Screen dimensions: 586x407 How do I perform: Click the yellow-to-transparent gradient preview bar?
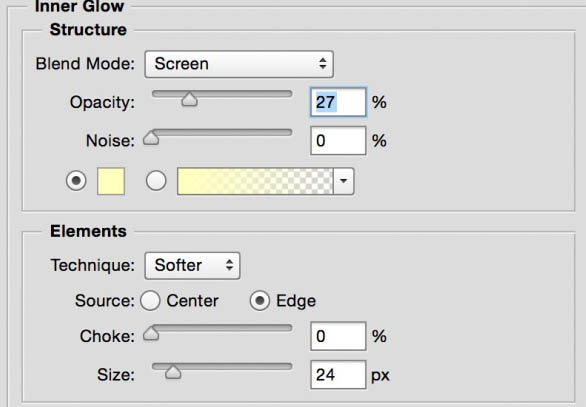255,181
